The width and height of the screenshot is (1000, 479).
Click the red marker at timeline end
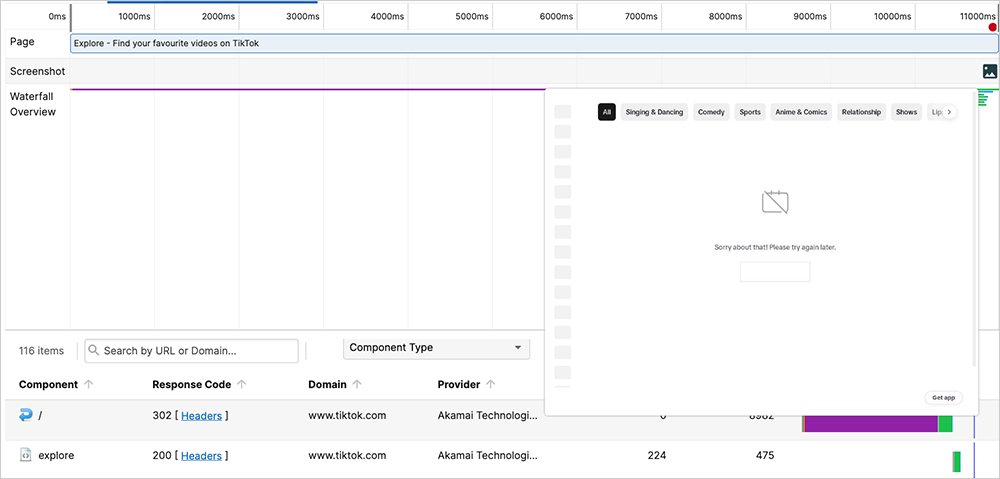pos(993,28)
